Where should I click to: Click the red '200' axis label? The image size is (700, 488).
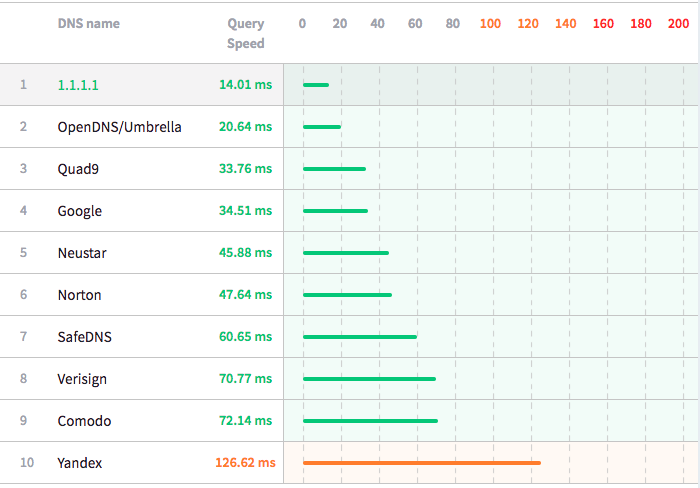point(679,24)
